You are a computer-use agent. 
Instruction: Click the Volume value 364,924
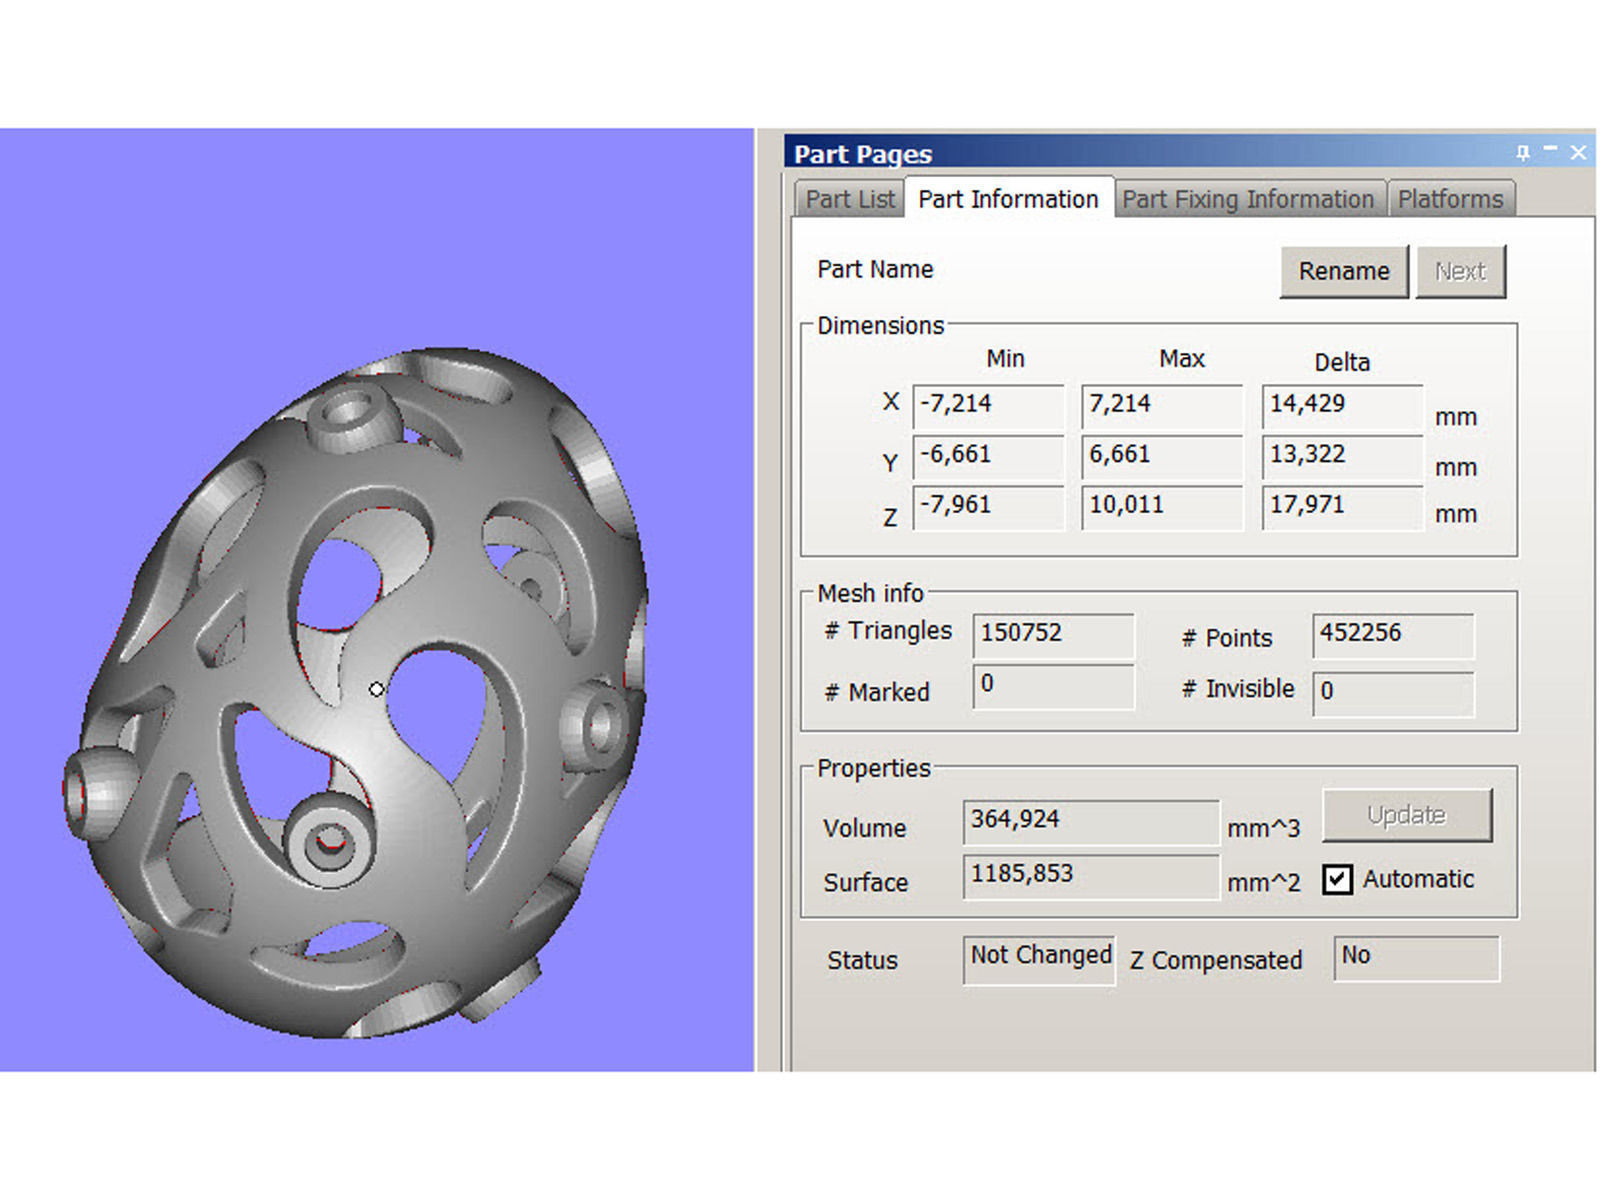tap(1091, 822)
